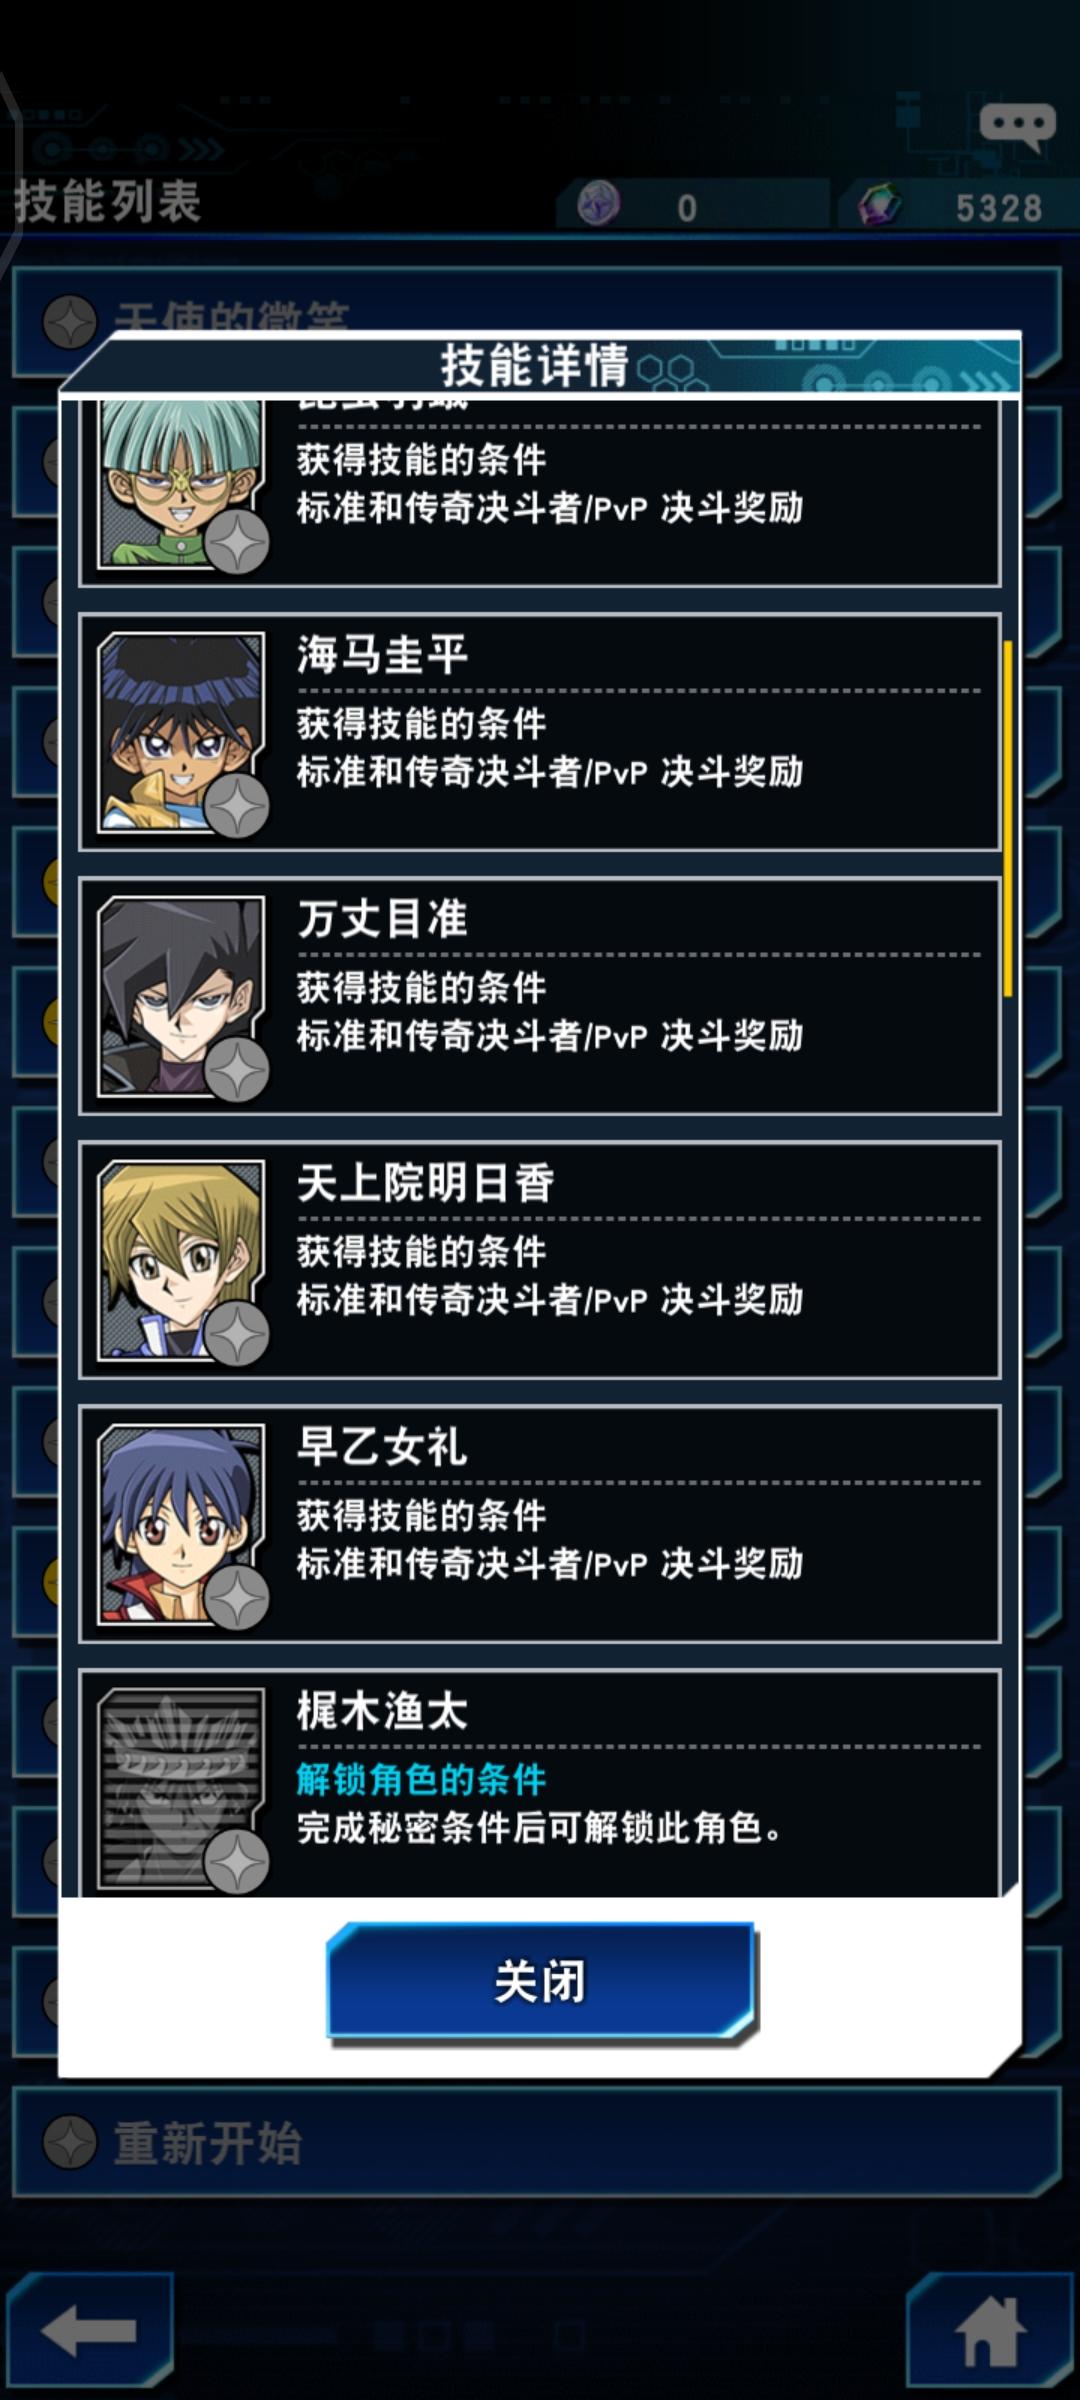Open 解锁角色的条件 unlock conditions link
Viewport: 1080px width, 2400px height.
pos(421,1780)
